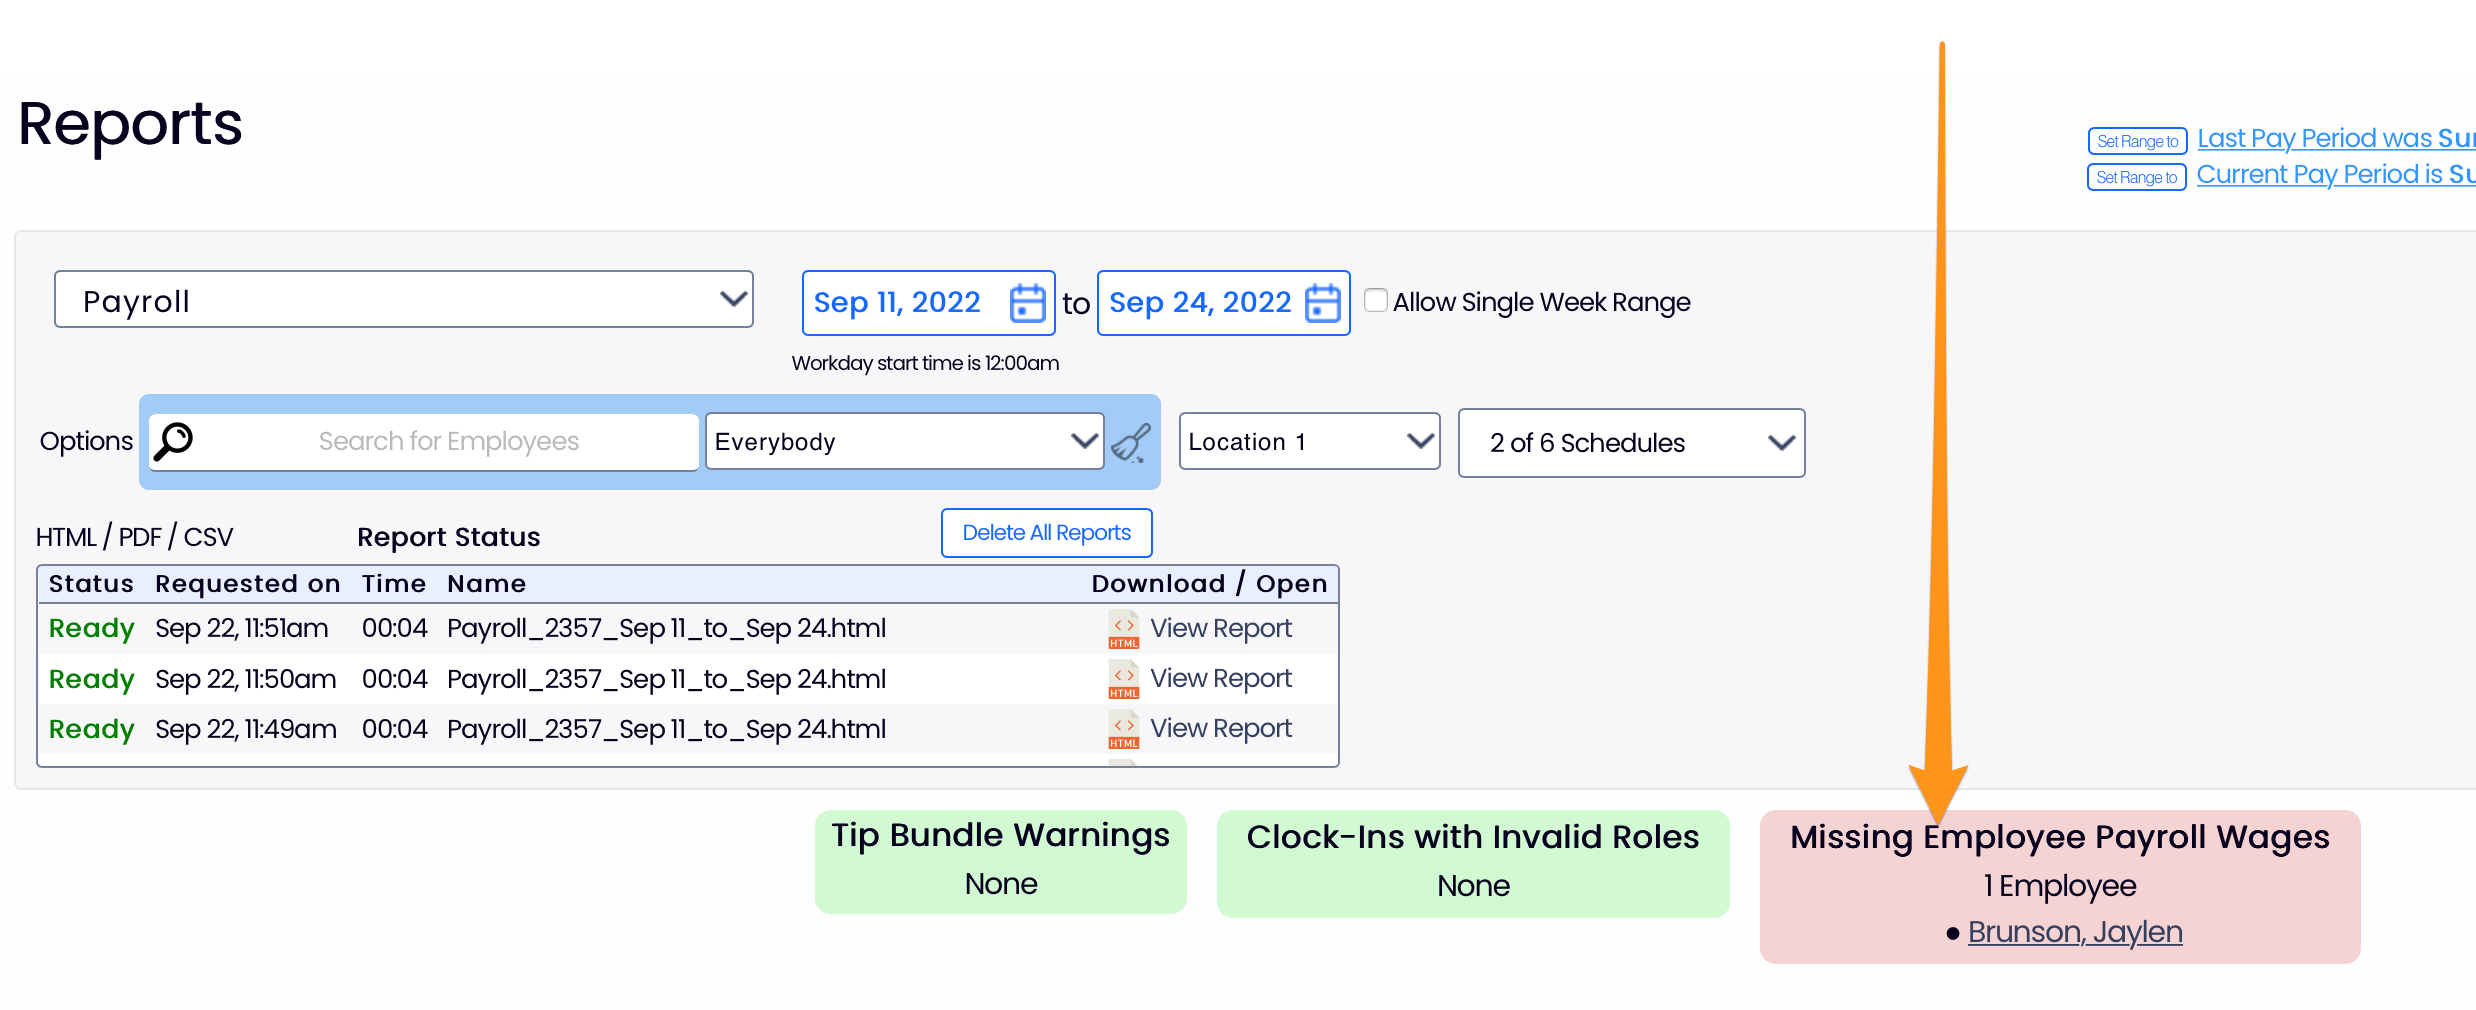The height and width of the screenshot is (1010, 2476).
Task: Click the Report Status heading
Action: tap(449, 537)
